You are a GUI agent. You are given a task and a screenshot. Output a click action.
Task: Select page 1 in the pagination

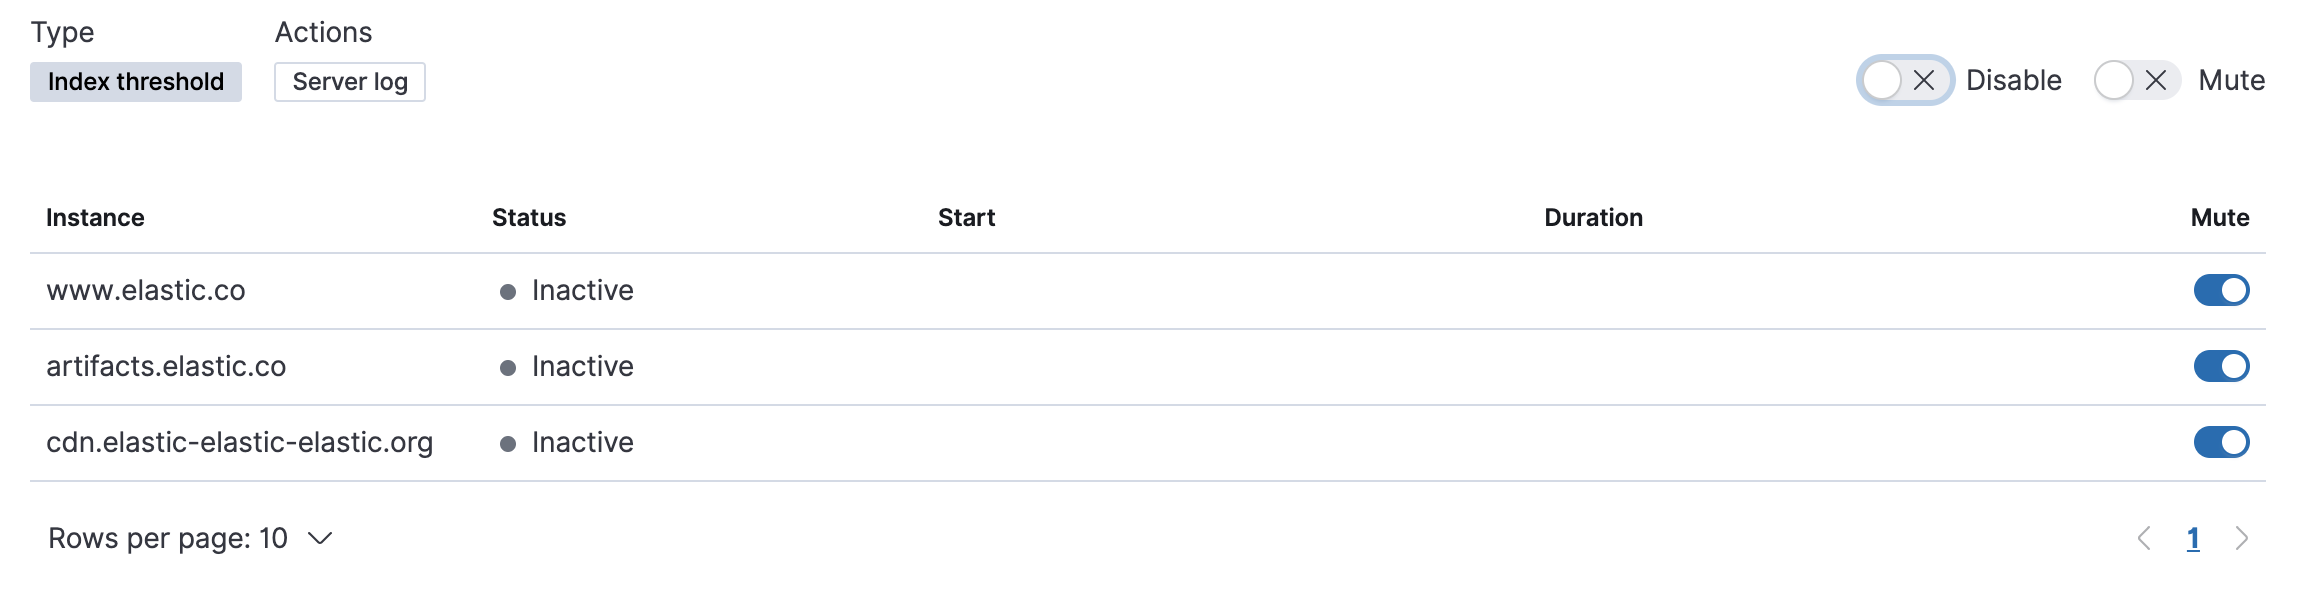pos(2194,538)
